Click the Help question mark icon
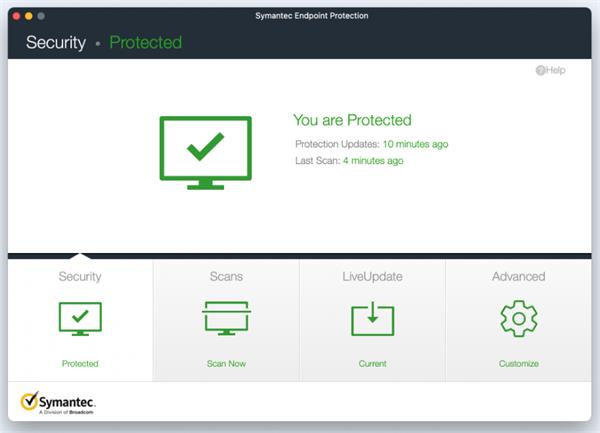600x433 pixels. [x=540, y=70]
